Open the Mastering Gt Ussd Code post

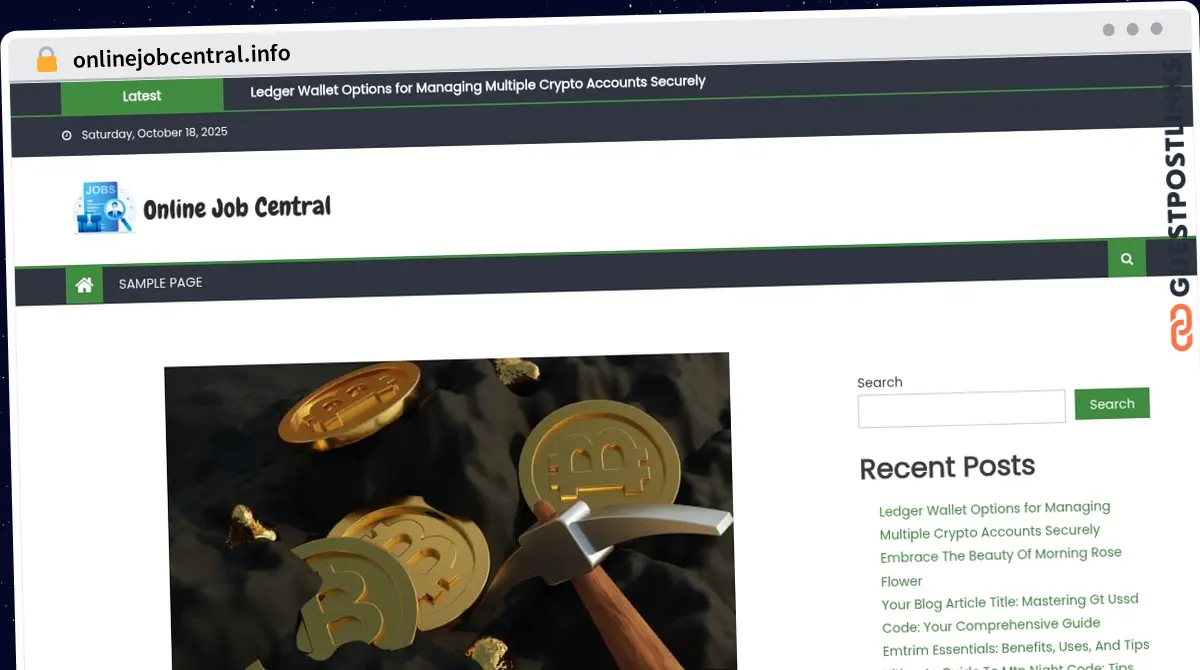1009,613
